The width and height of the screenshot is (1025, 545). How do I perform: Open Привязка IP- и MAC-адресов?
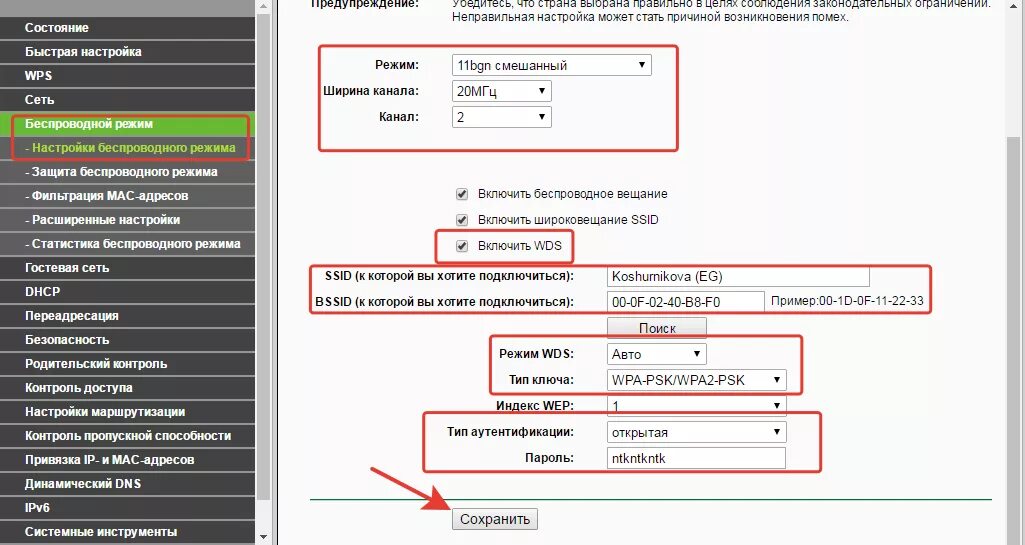127,460
